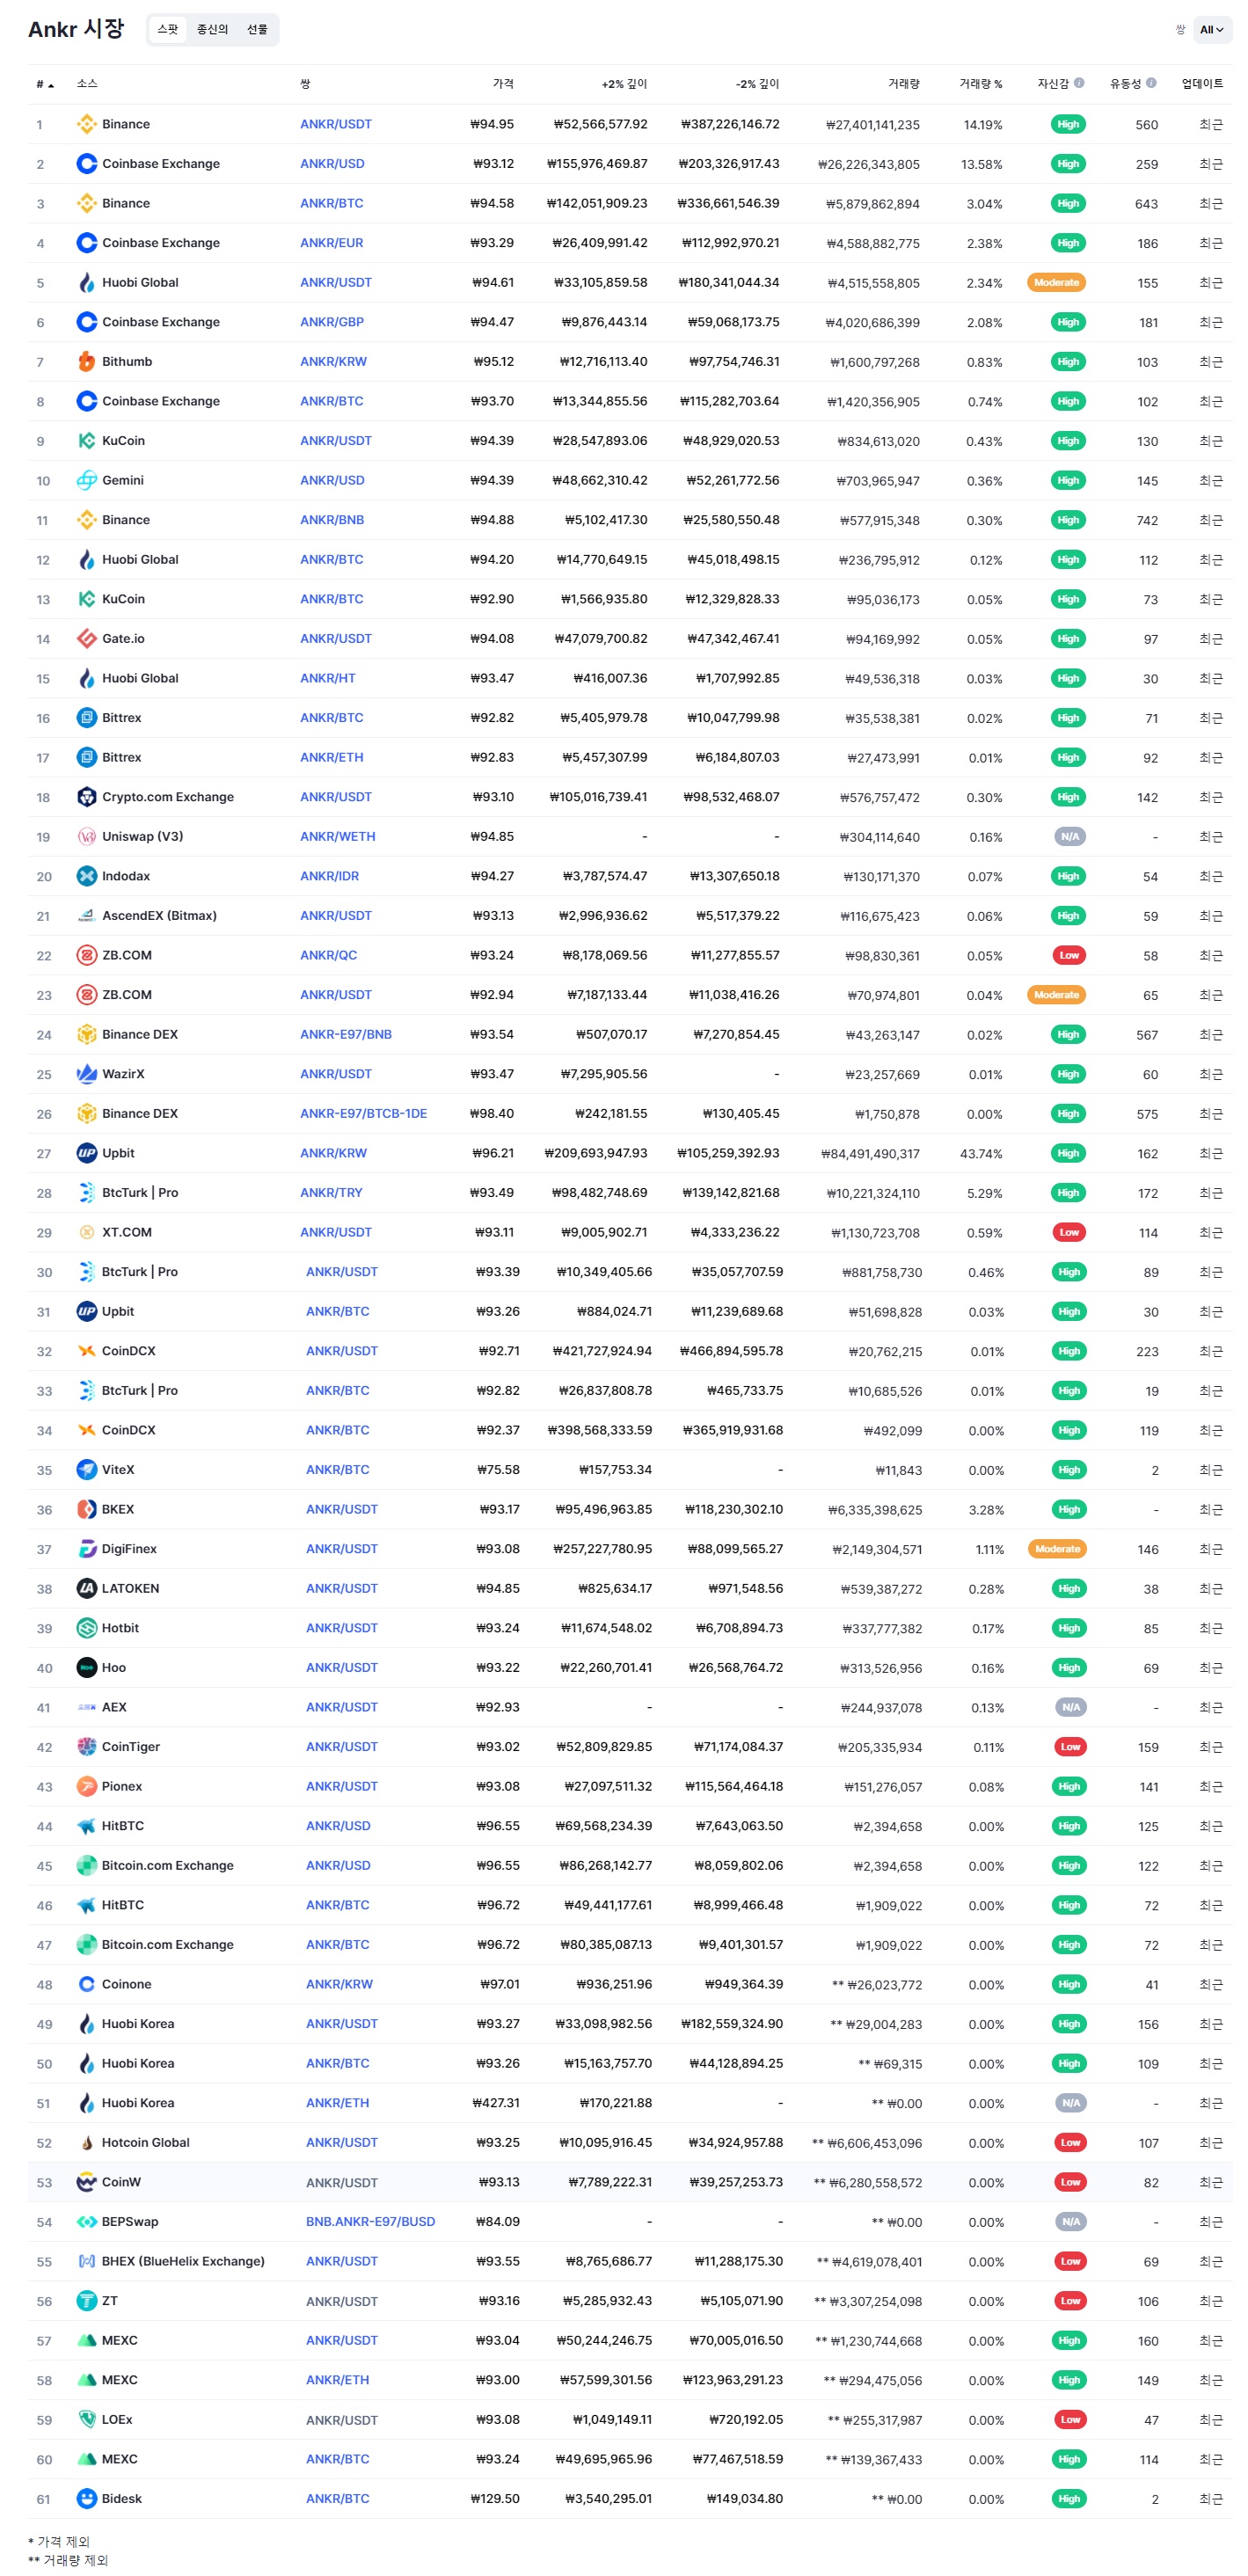
Task: Switch to the 선물 tab
Action: coord(257,30)
